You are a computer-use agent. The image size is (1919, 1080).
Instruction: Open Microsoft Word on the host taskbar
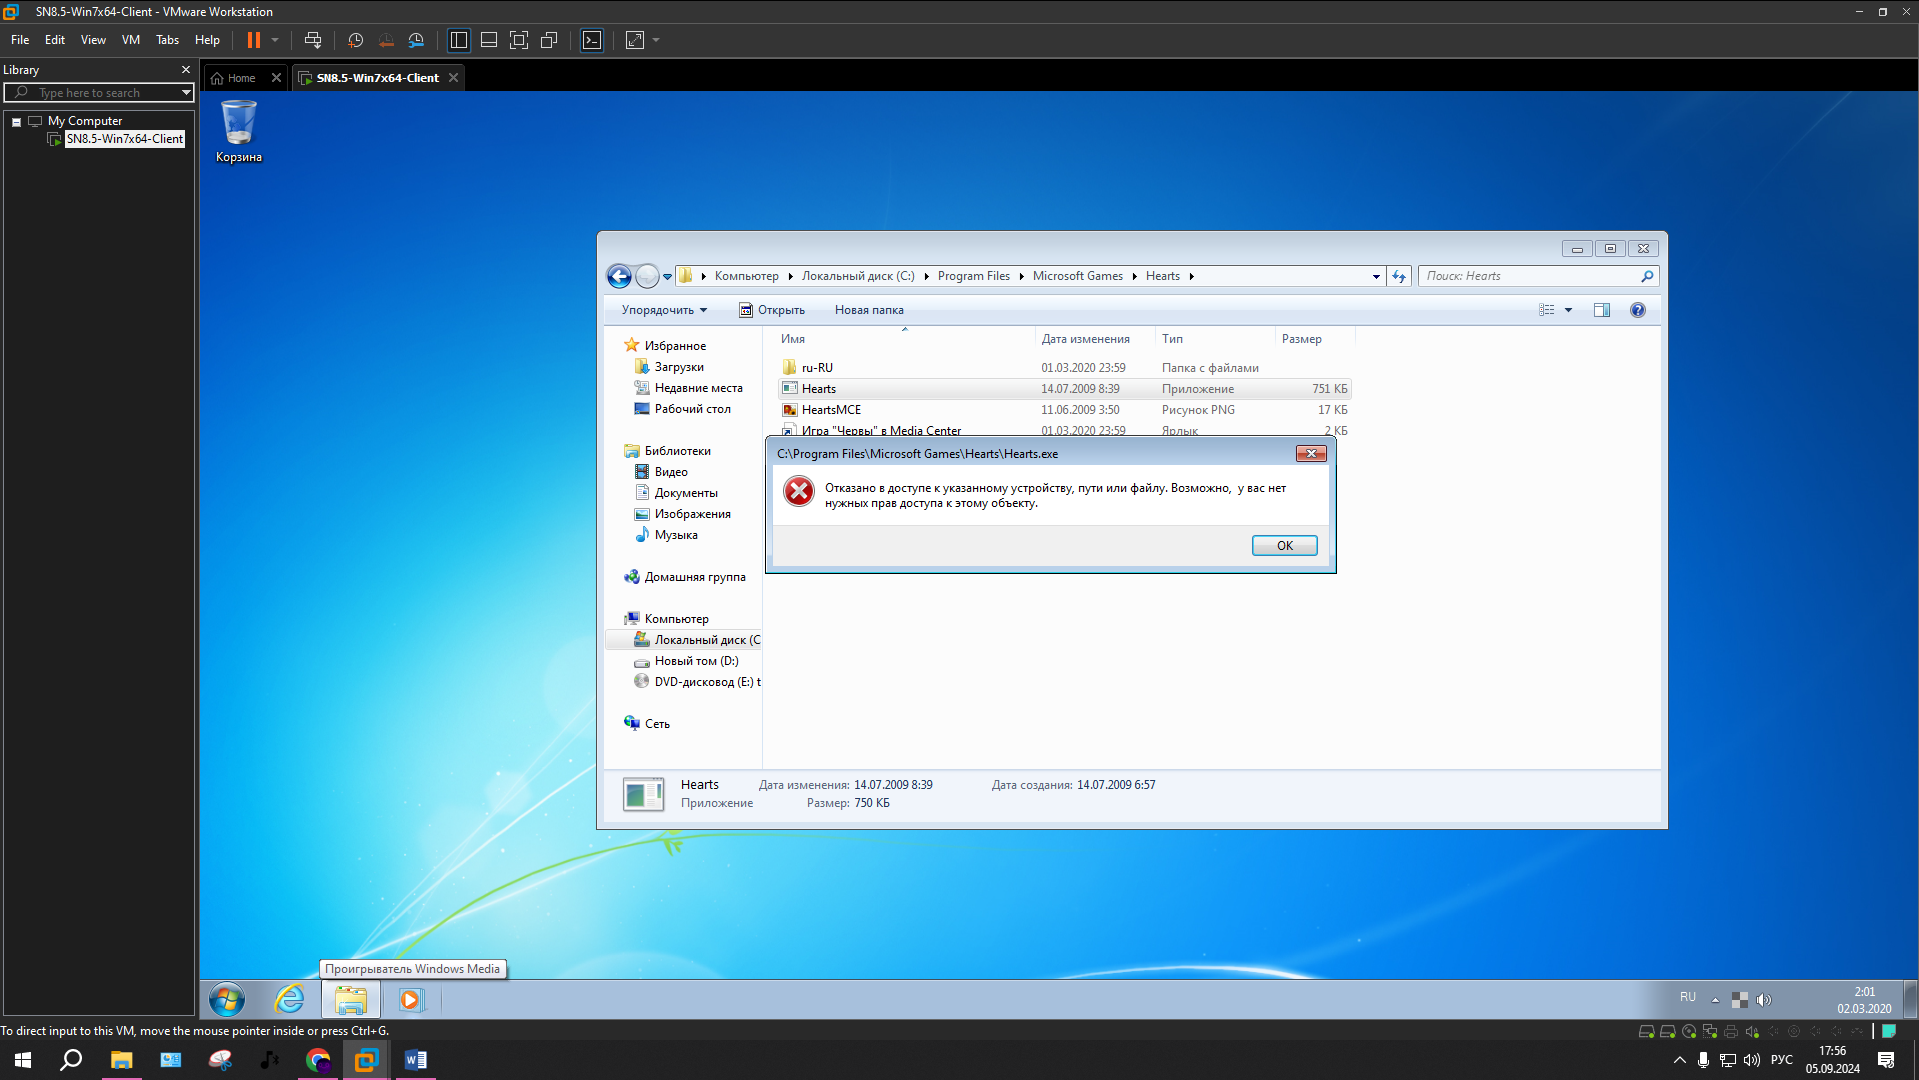(x=416, y=1060)
